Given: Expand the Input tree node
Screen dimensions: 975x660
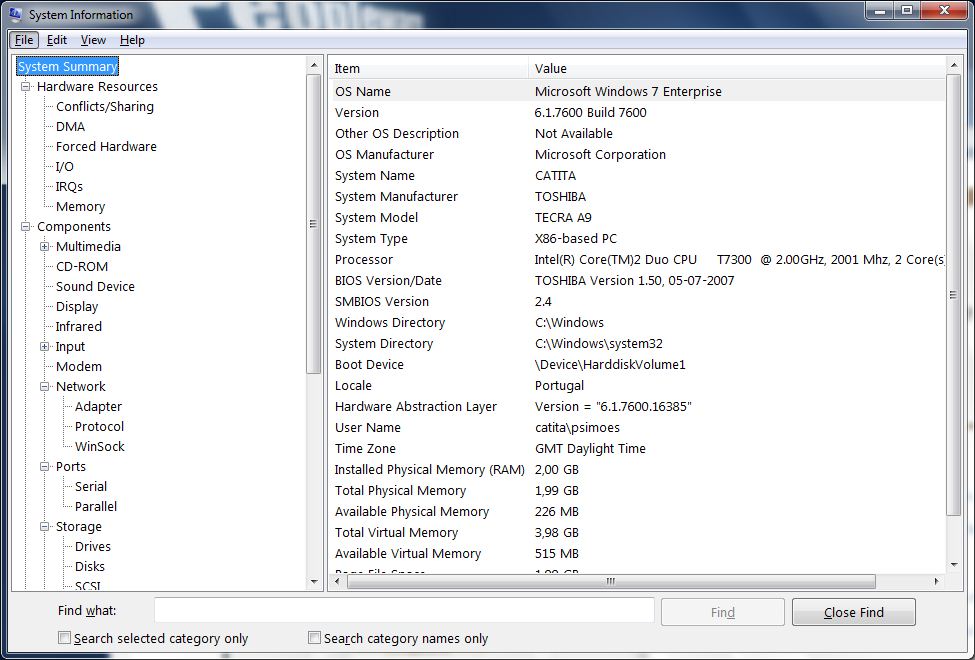Looking at the screenshot, I should [45, 346].
